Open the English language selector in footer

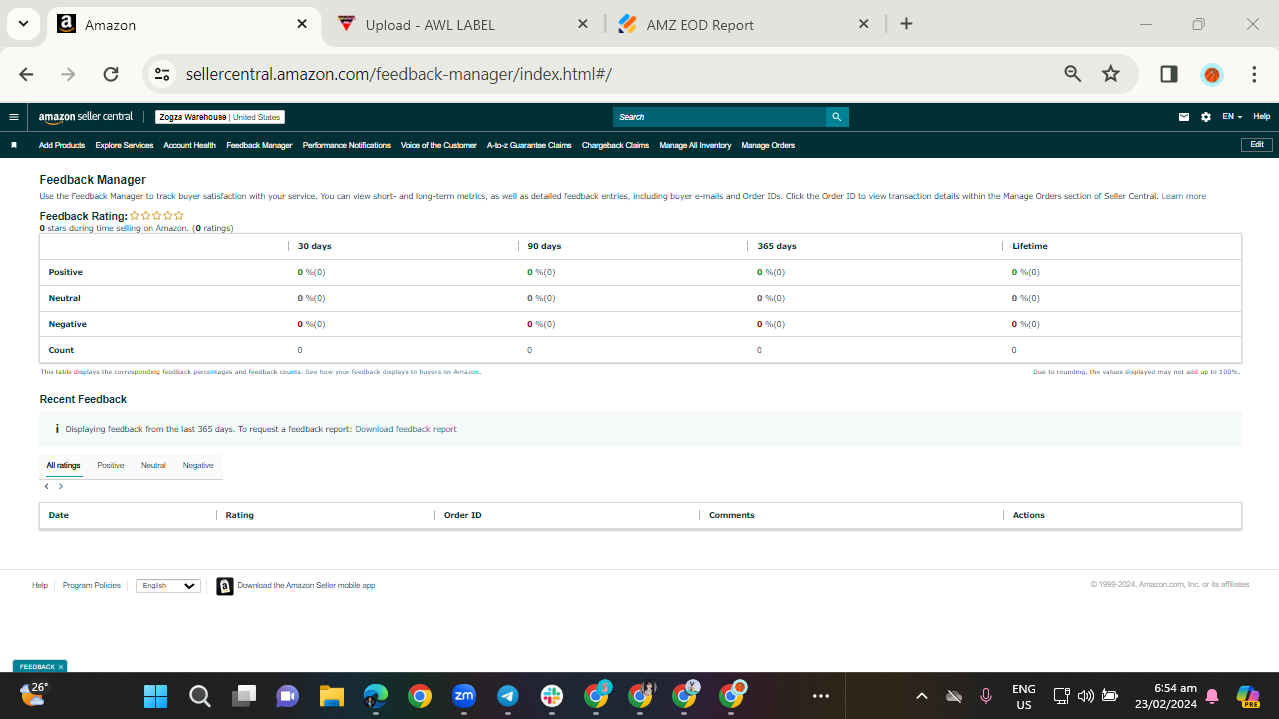[168, 586]
